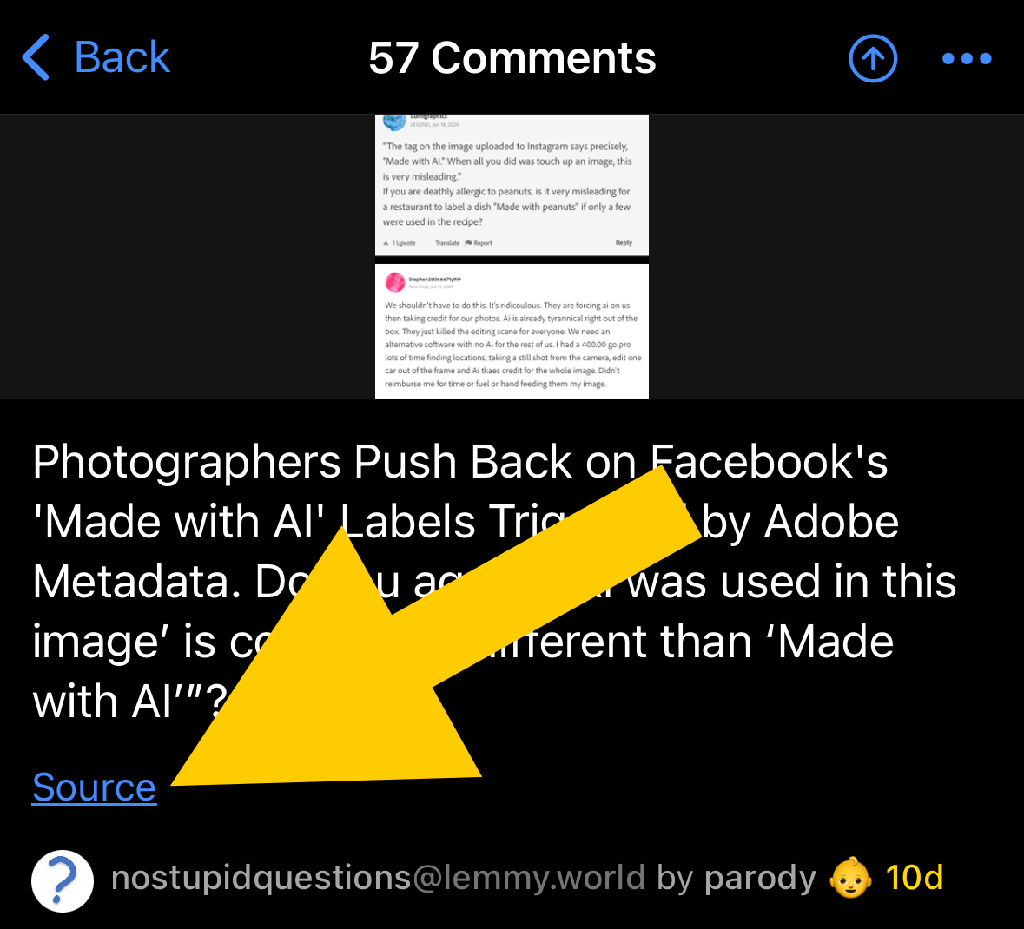Open the post's screenshot image preview
1024x929 pixels.
pyautogui.click(x=512, y=257)
